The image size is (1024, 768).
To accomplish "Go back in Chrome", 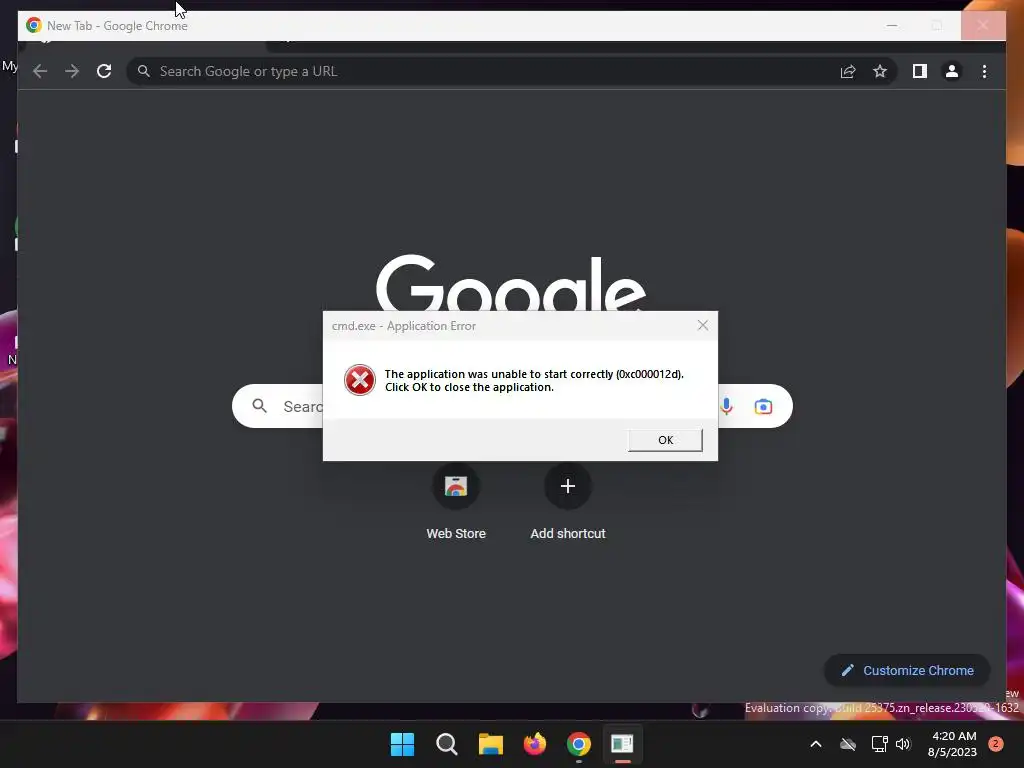I will click(x=40, y=71).
